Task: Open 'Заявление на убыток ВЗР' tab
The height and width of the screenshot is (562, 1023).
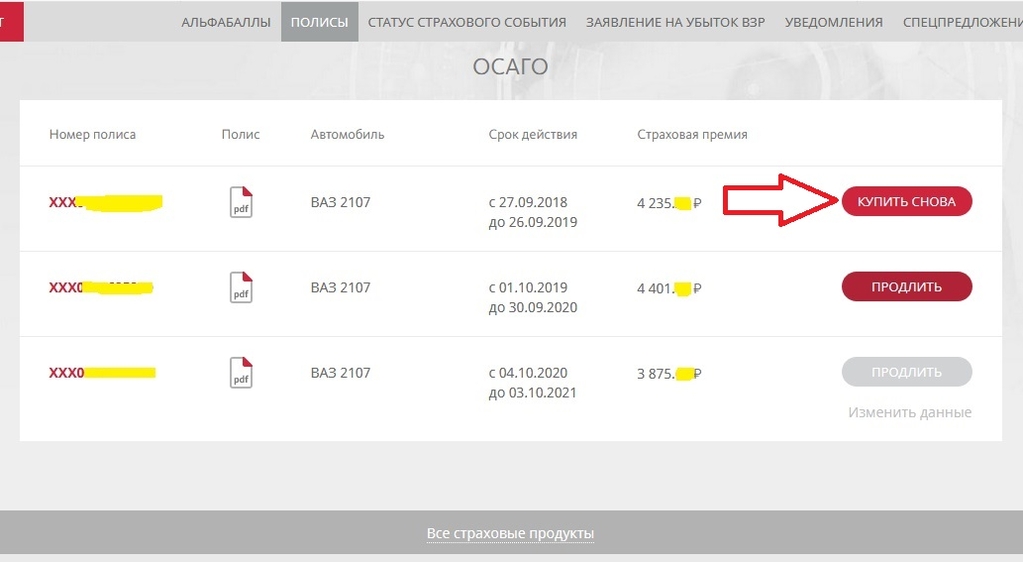Action: pos(675,22)
